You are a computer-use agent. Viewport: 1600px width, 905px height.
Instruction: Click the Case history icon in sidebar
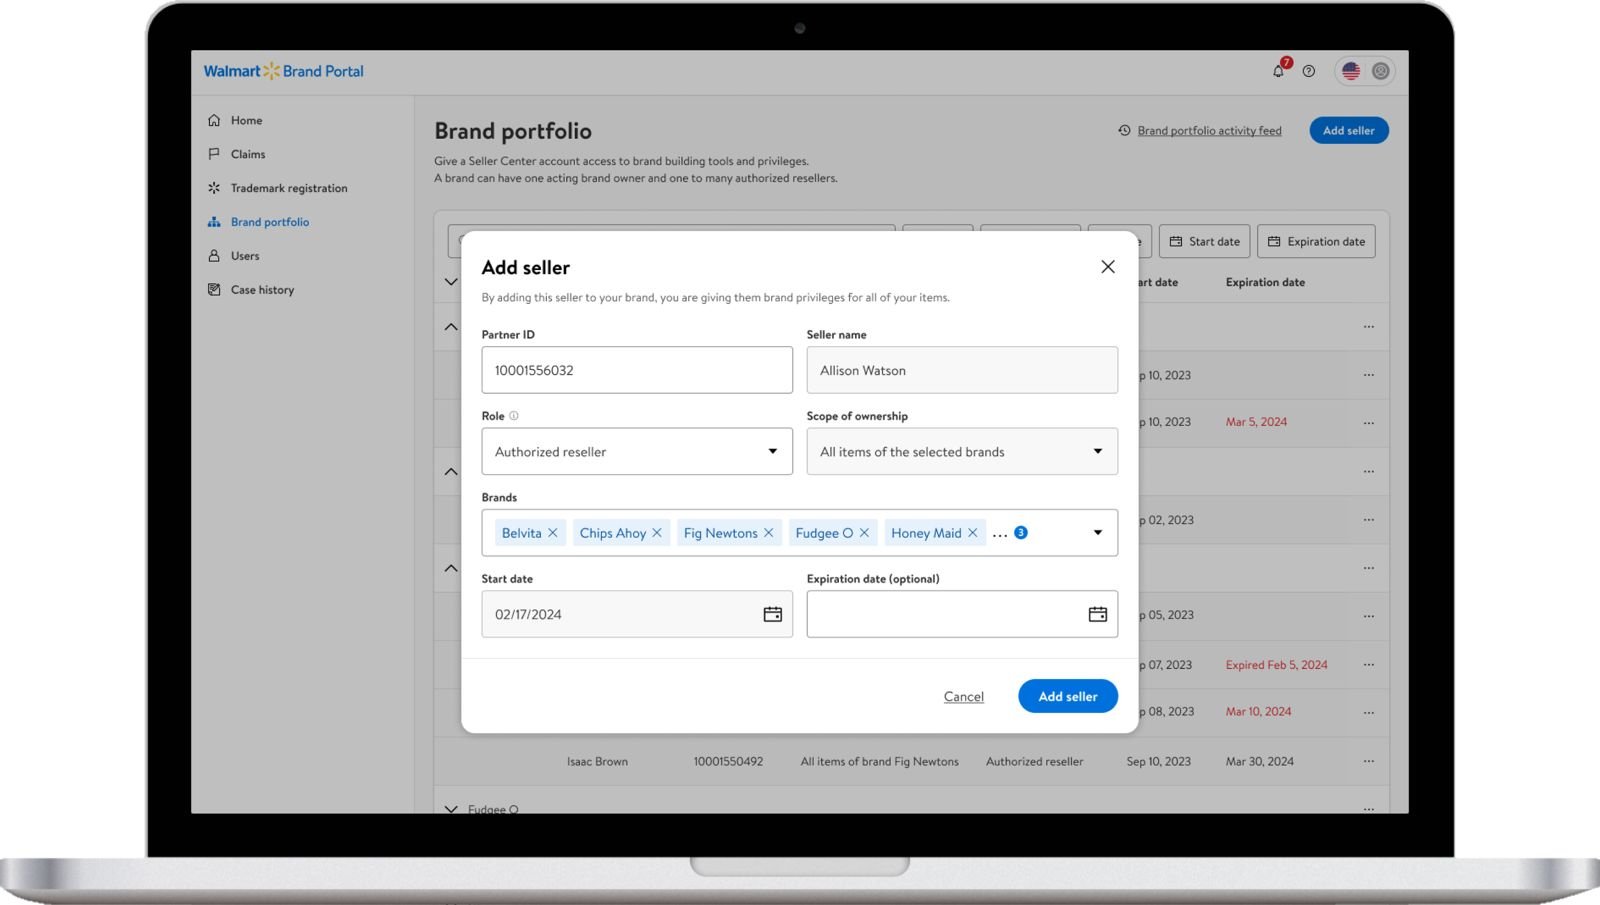tap(214, 290)
